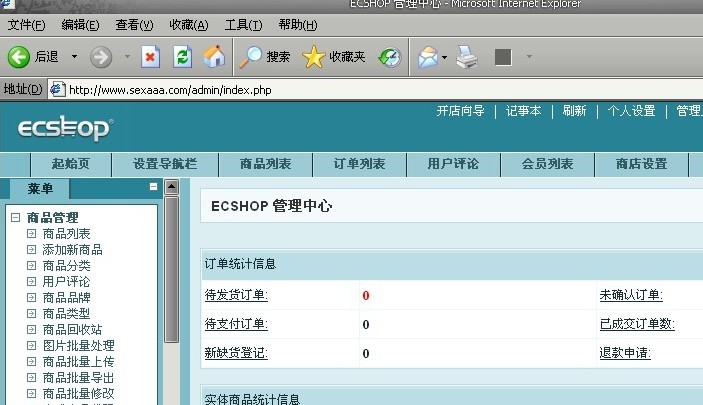703x405 pixels.
Task: Click the 刷新 link in header
Action: point(574,111)
